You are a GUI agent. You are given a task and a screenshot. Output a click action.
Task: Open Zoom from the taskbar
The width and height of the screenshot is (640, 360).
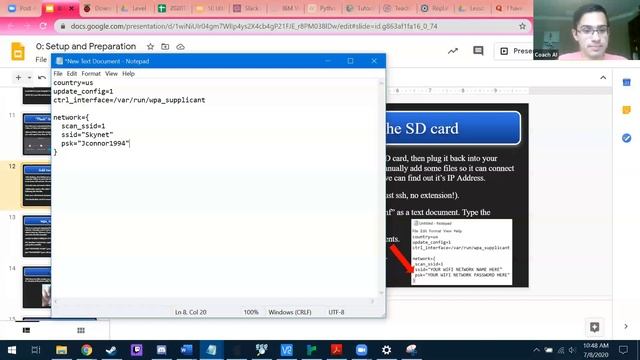click(361, 350)
